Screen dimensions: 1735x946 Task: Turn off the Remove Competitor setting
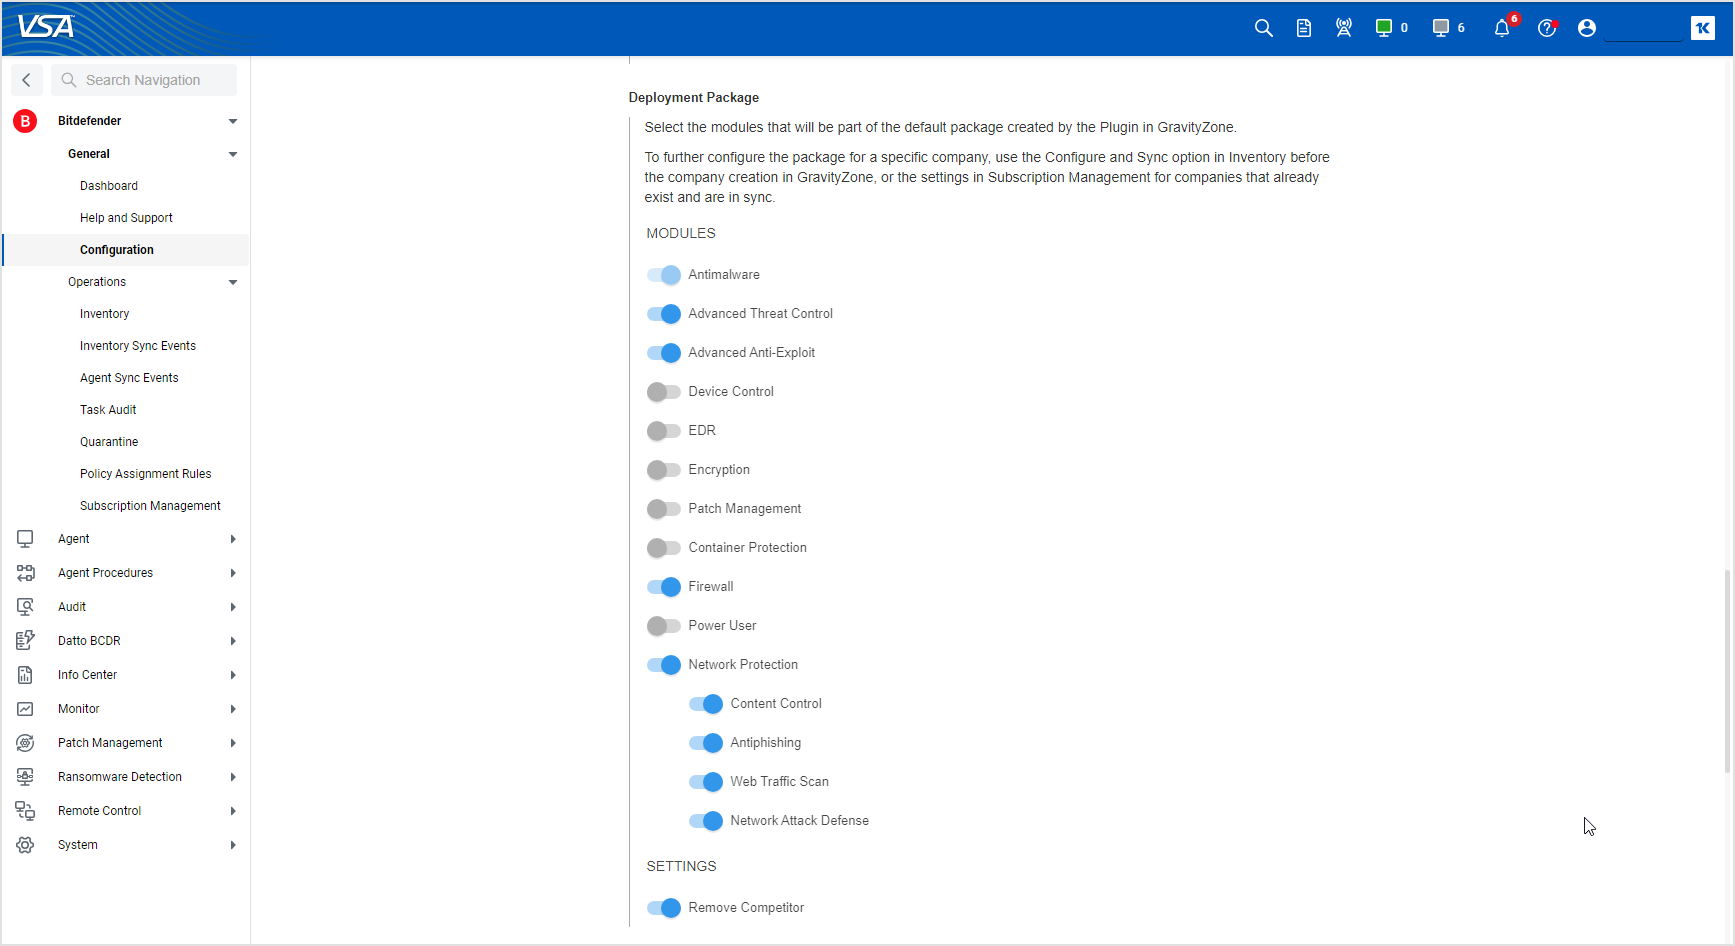point(662,907)
